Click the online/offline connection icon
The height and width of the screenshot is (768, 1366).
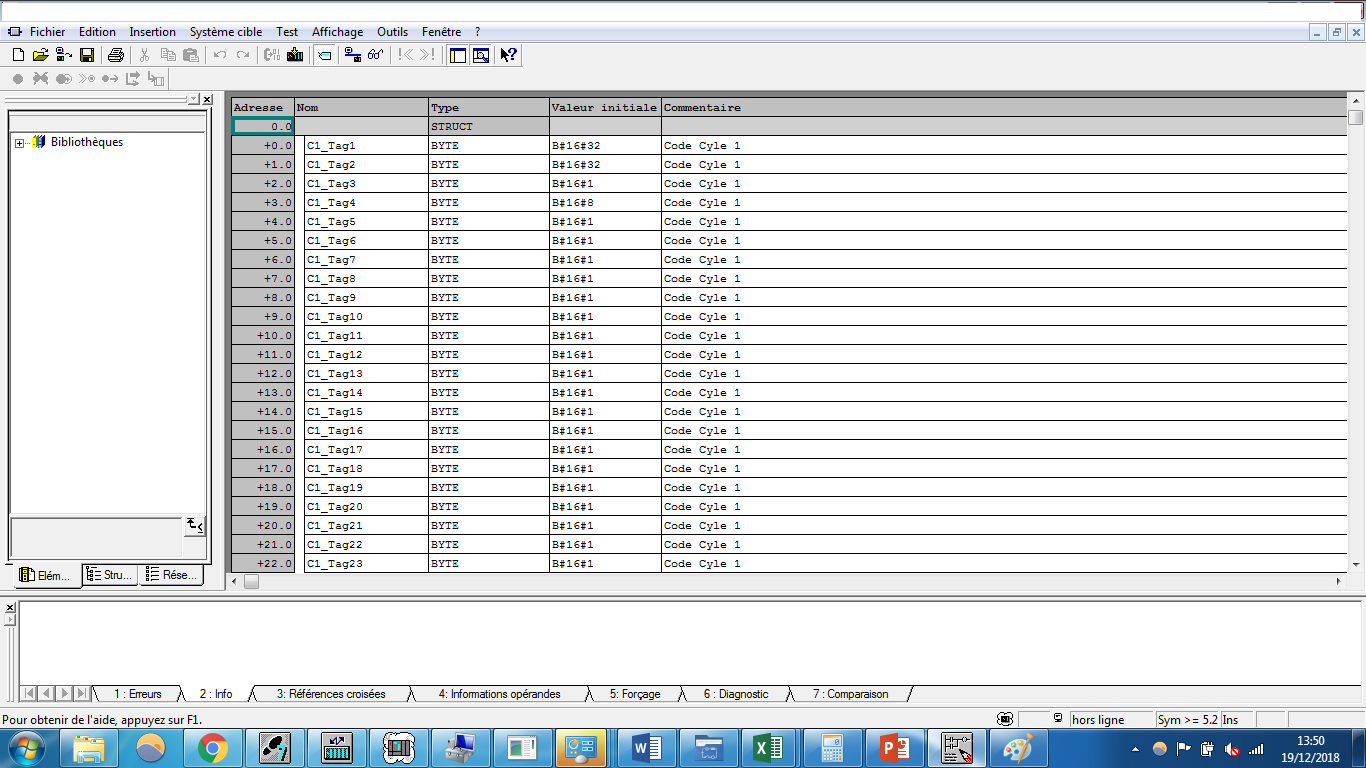[x=352, y=55]
